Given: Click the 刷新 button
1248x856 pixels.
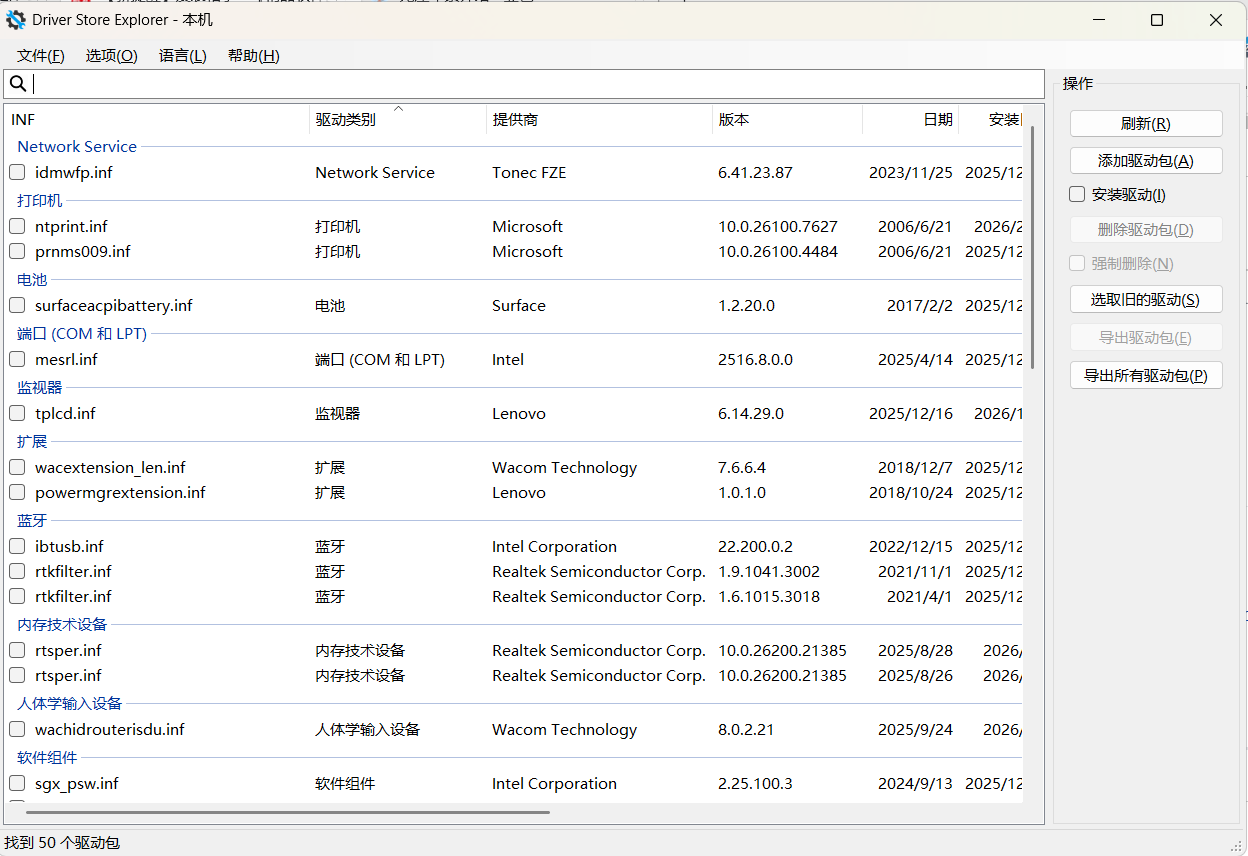Looking at the screenshot, I should [1145, 124].
